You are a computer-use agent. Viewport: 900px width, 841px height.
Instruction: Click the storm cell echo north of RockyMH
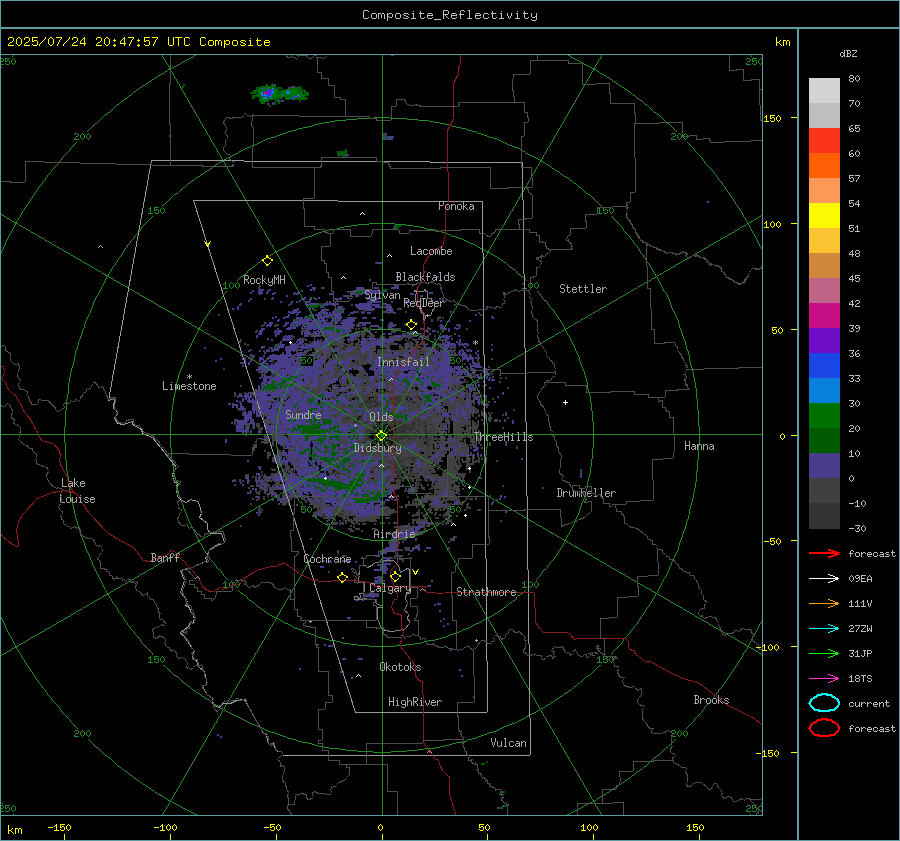[279, 93]
